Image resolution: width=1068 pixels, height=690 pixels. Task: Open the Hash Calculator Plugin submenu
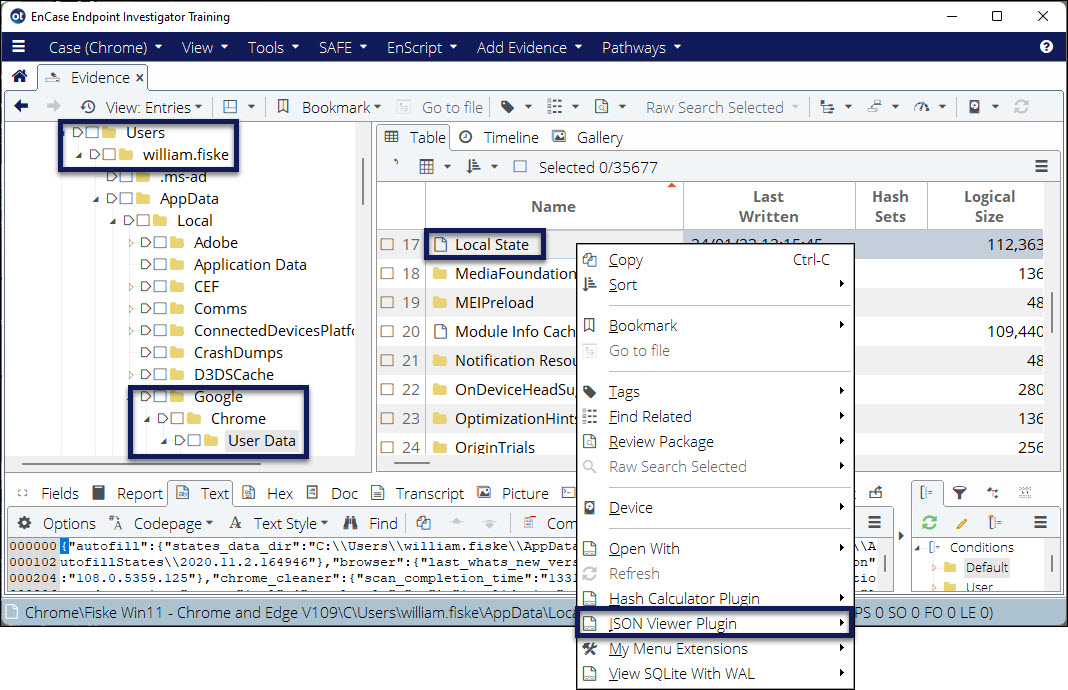[714, 598]
